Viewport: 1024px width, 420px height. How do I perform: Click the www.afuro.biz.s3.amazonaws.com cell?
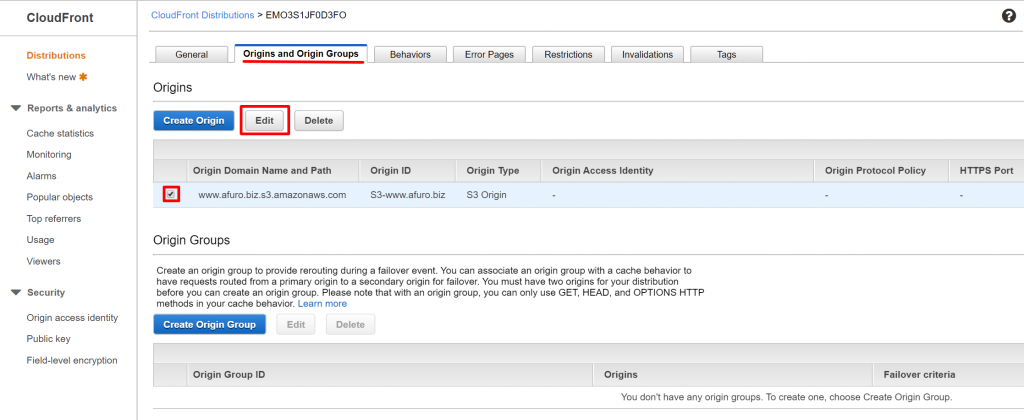click(x=272, y=195)
